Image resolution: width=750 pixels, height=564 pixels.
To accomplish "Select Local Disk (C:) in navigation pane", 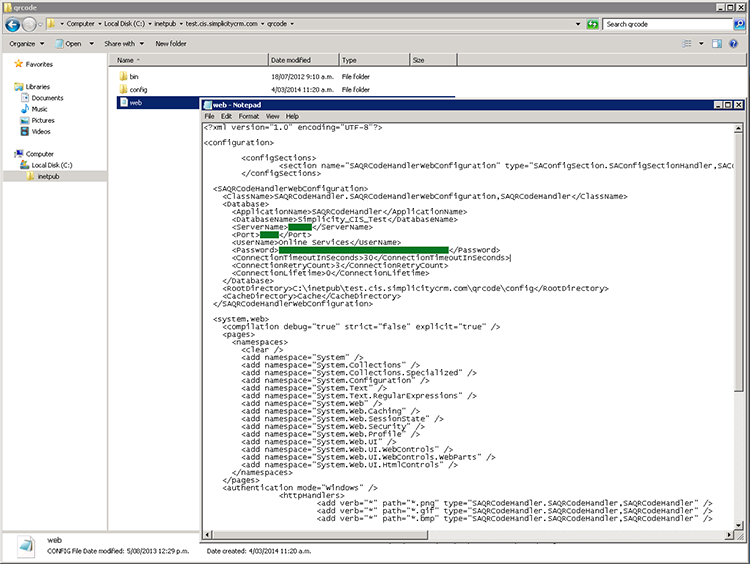I will click(52, 165).
